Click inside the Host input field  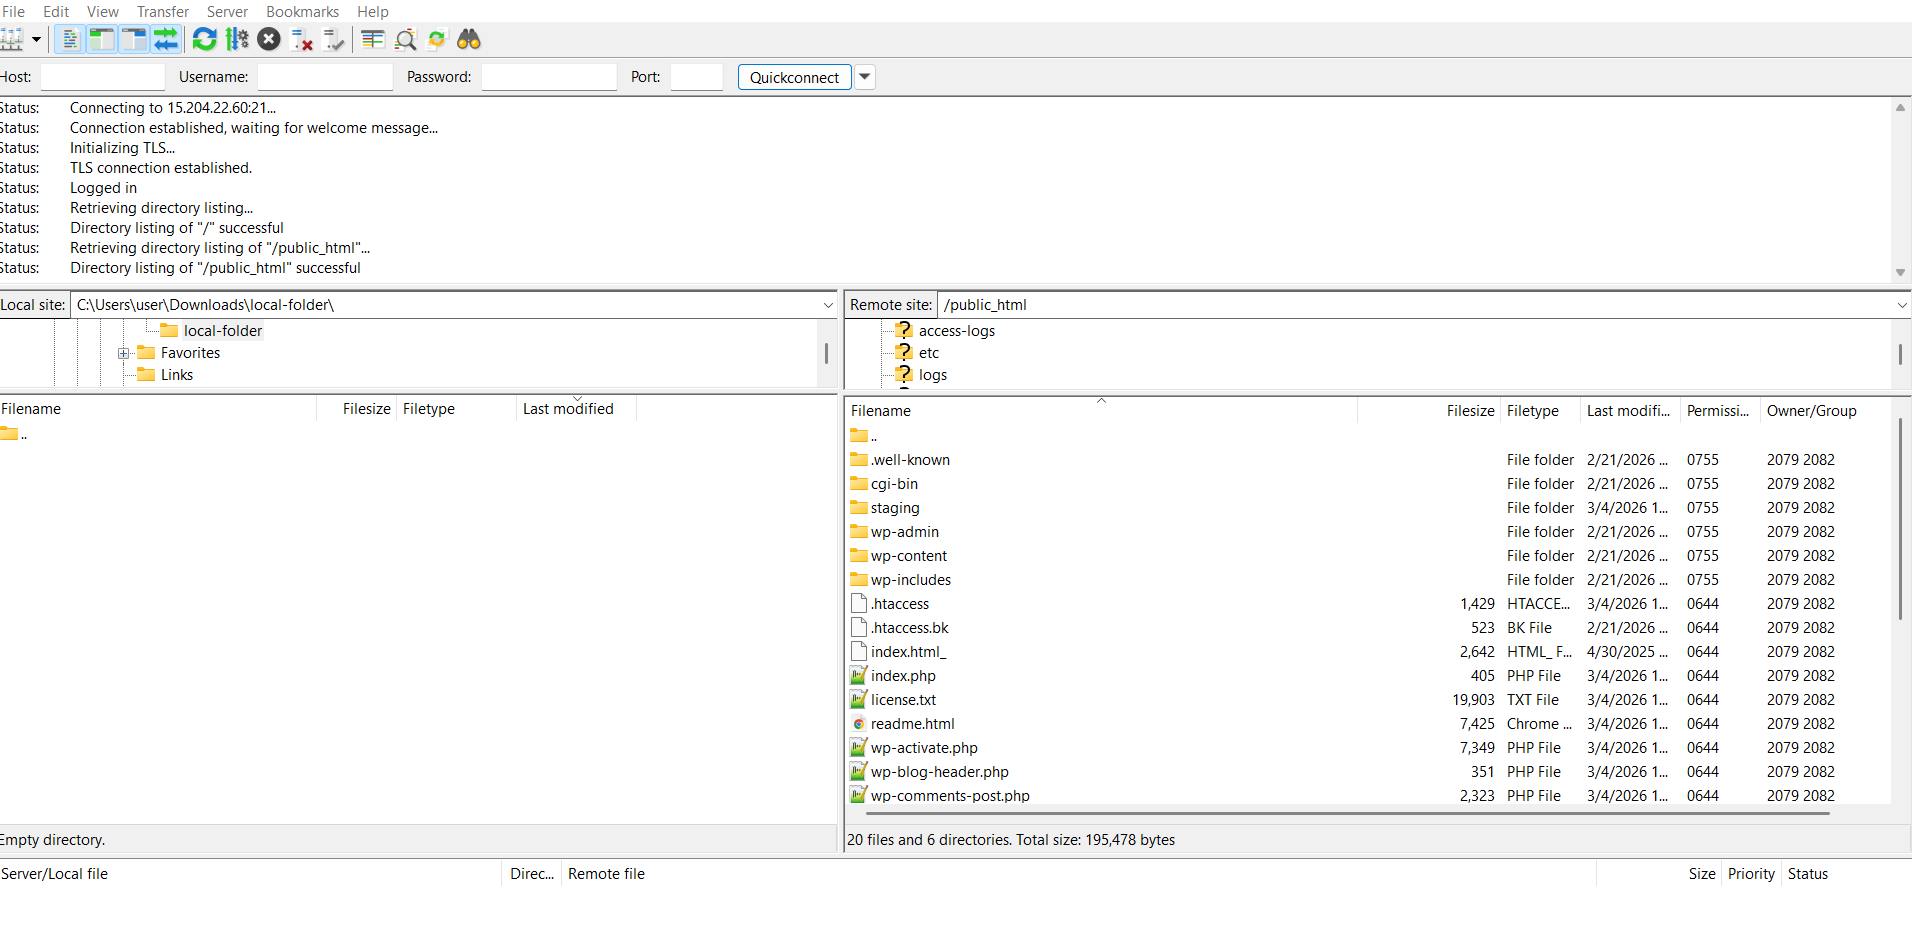pos(103,76)
